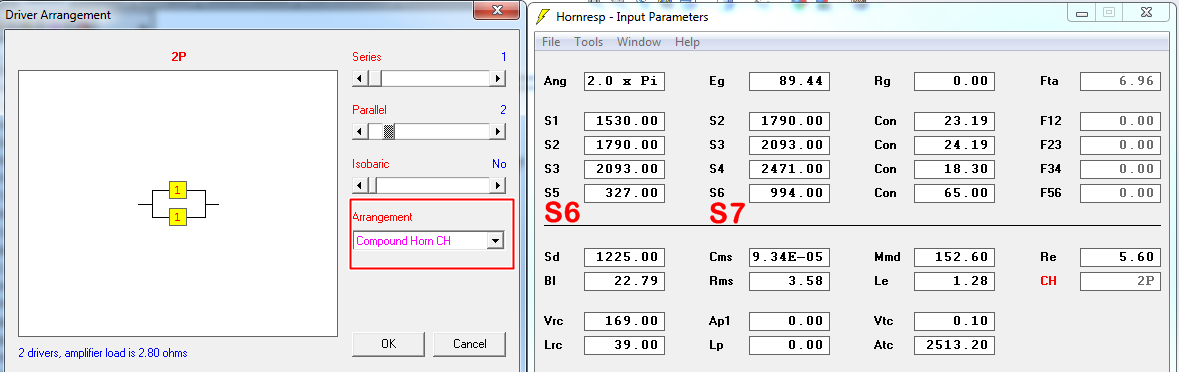1179x372 pixels.
Task: Click the Parallel slider thumb
Action: [389, 132]
